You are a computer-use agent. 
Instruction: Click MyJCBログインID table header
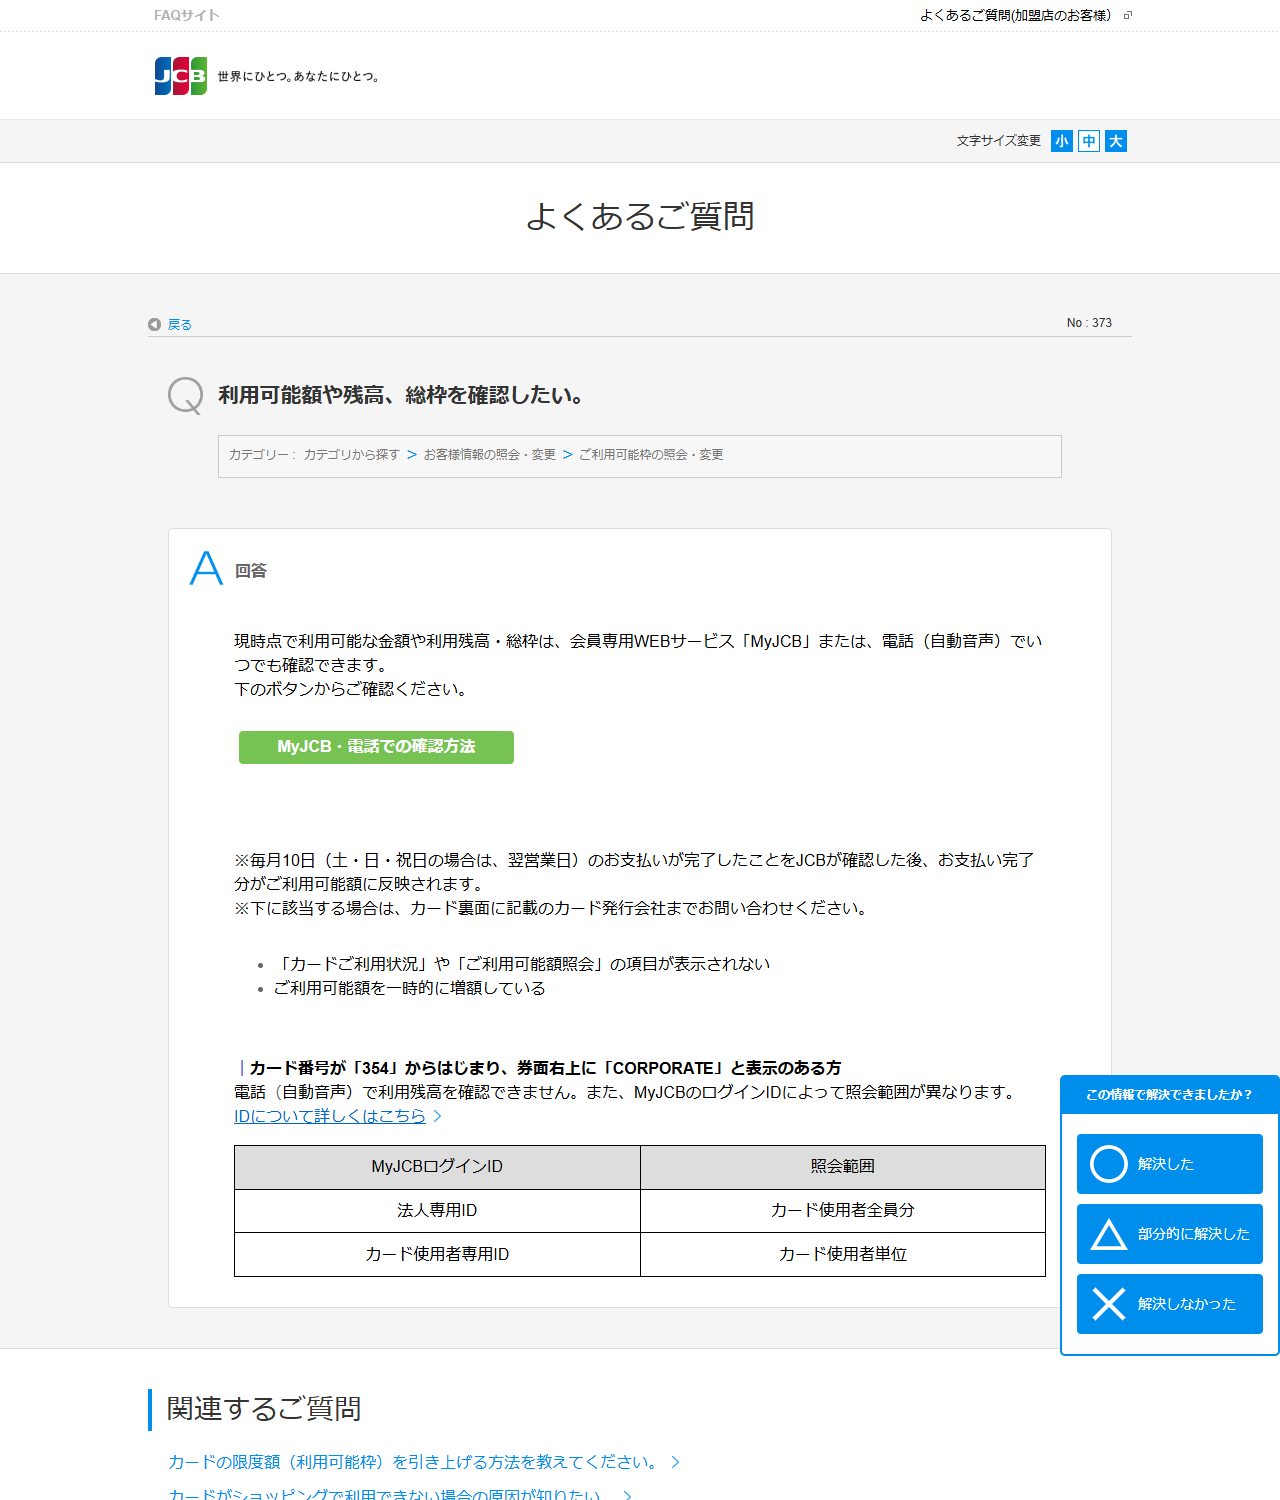pyautogui.click(x=437, y=1167)
